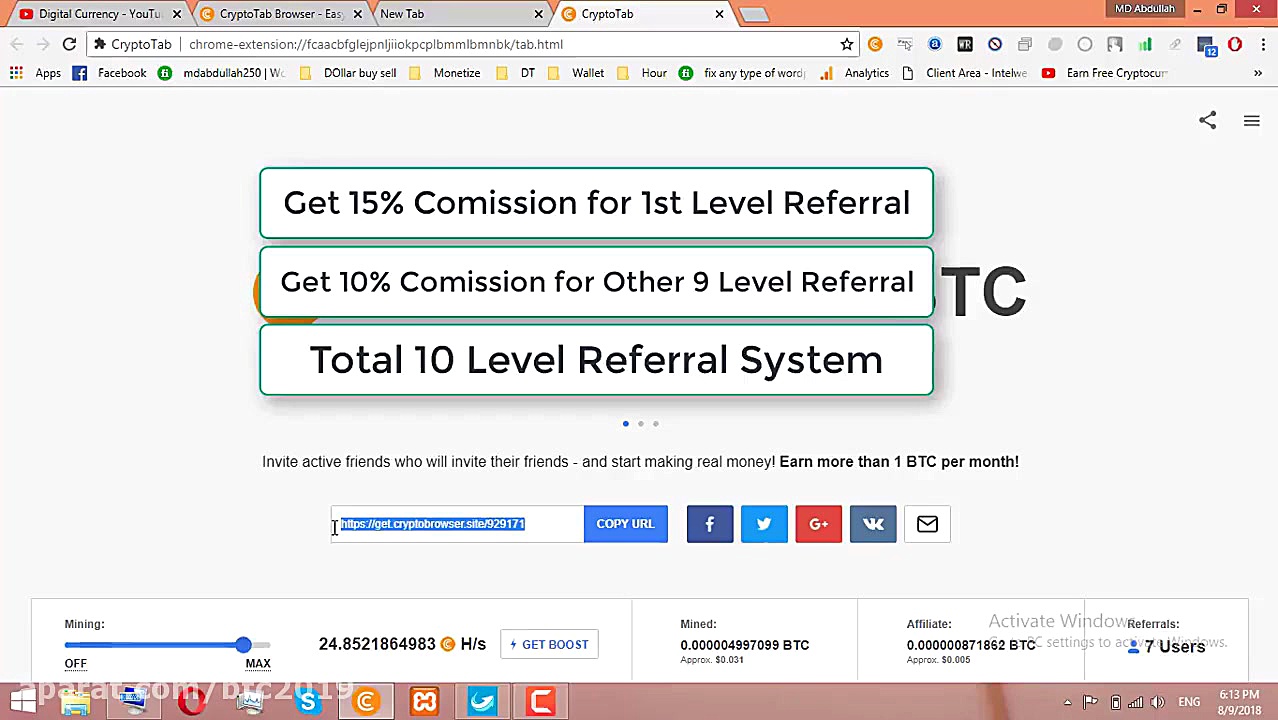This screenshot has width=1278, height=720.
Task: Open a new browser tab
Action: point(754,14)
